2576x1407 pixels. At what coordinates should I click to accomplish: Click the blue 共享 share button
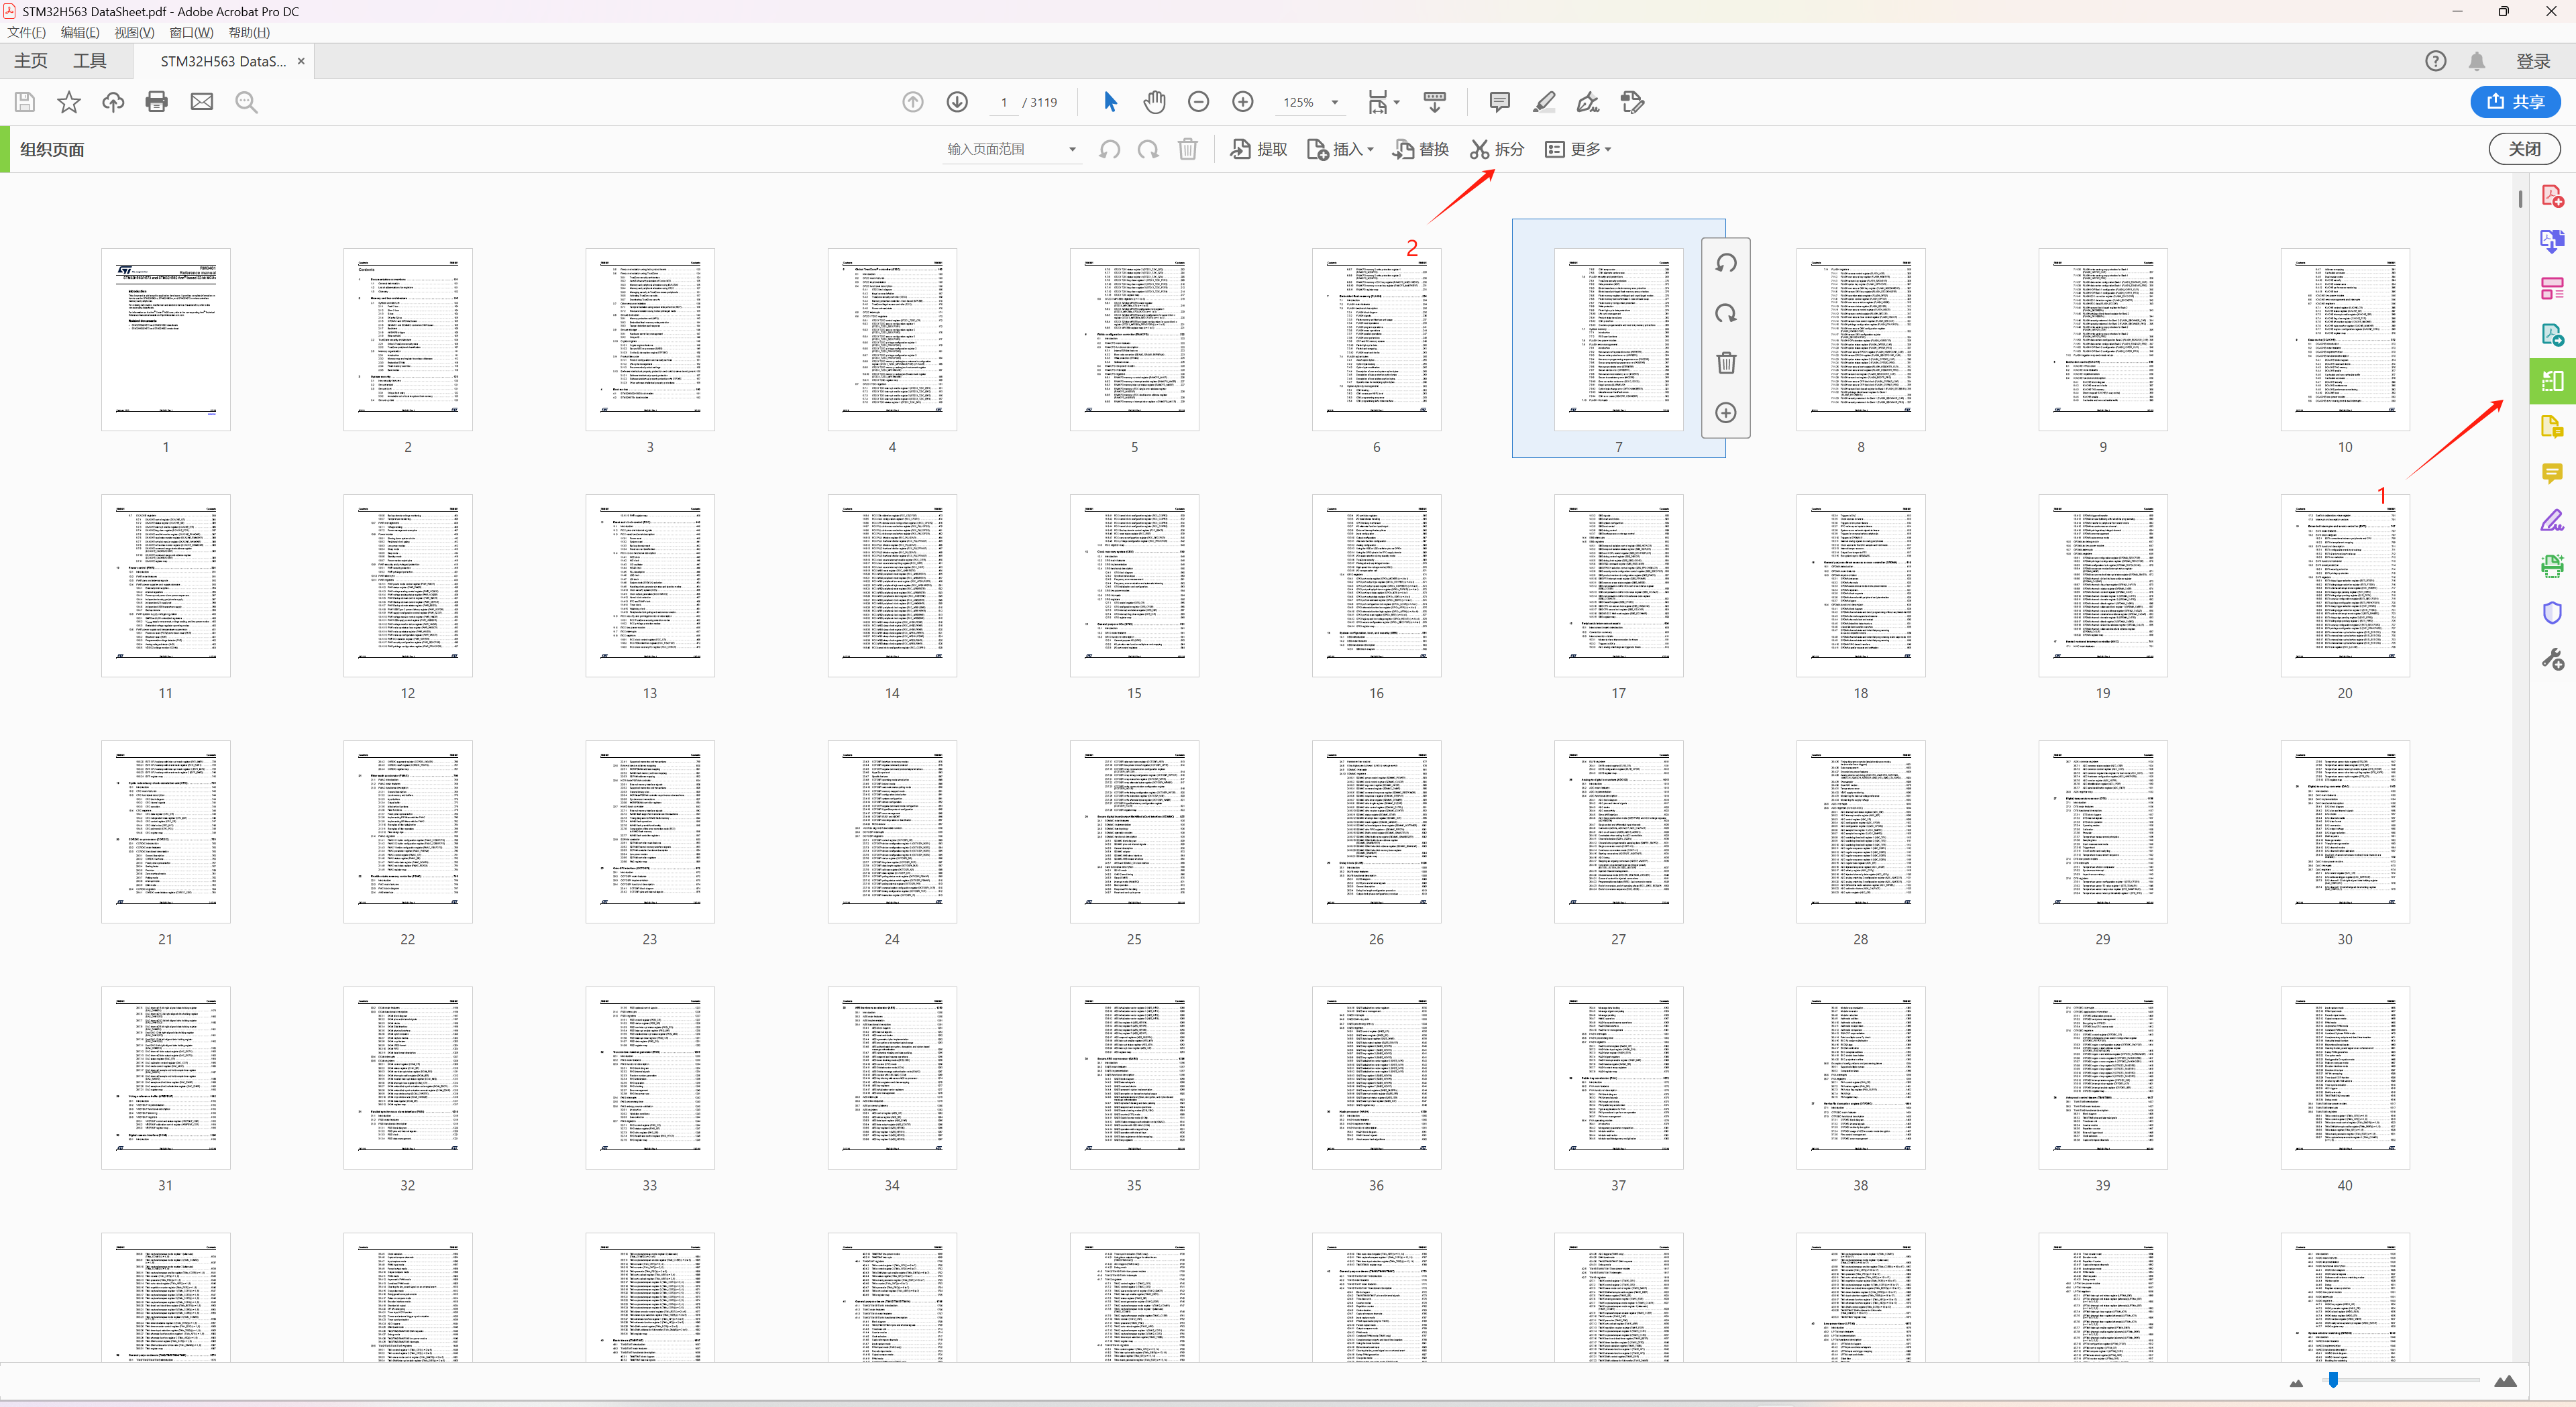[2514, 102]
